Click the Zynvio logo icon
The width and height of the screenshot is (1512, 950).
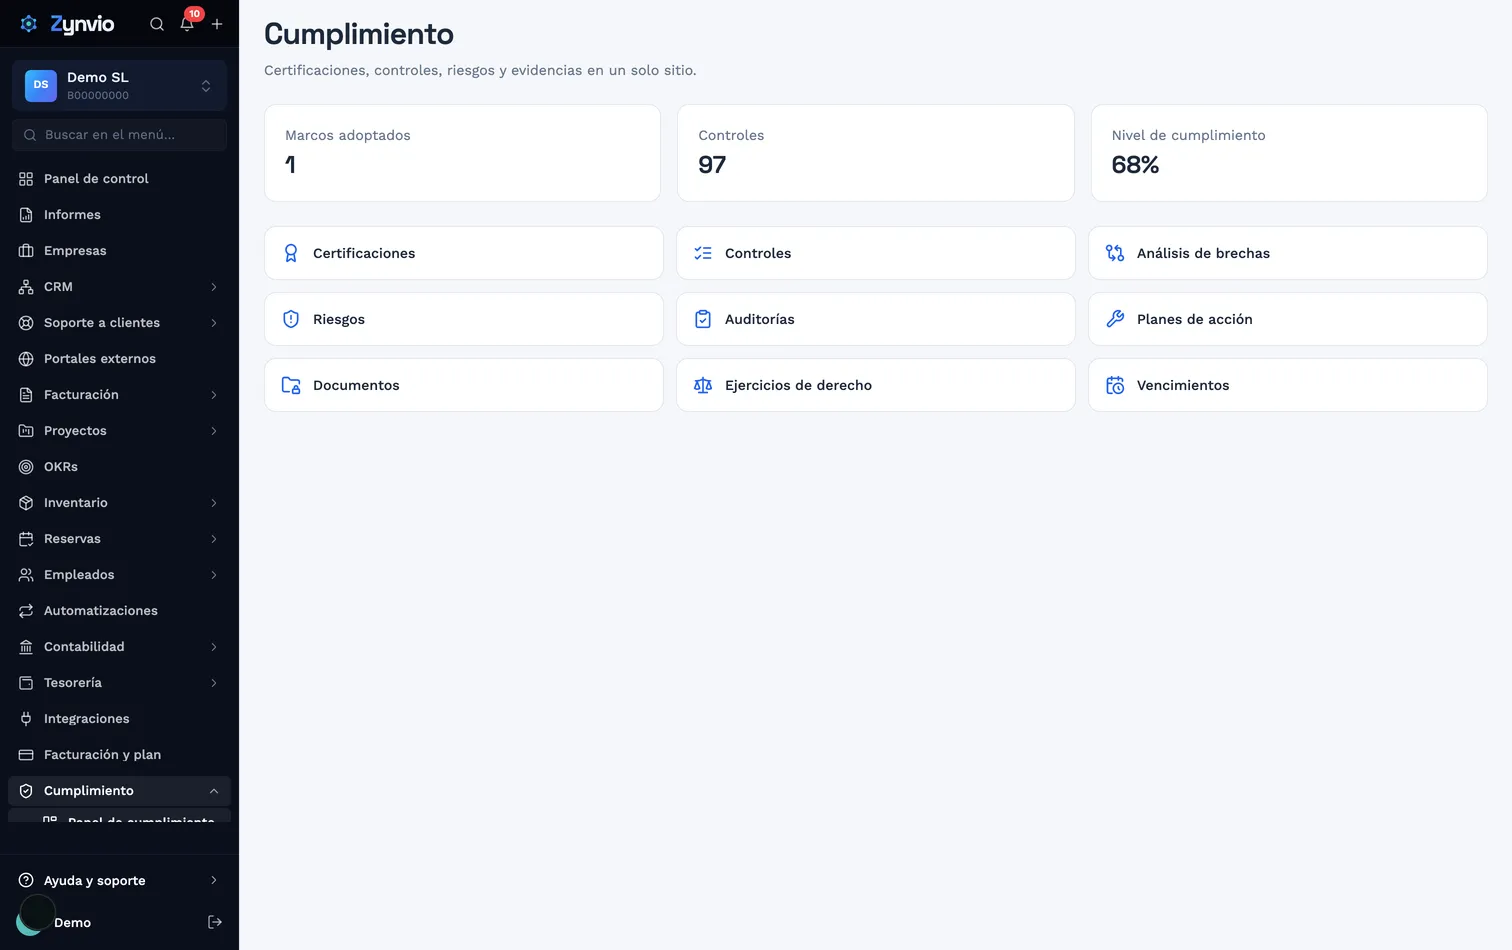pos(29,24)
